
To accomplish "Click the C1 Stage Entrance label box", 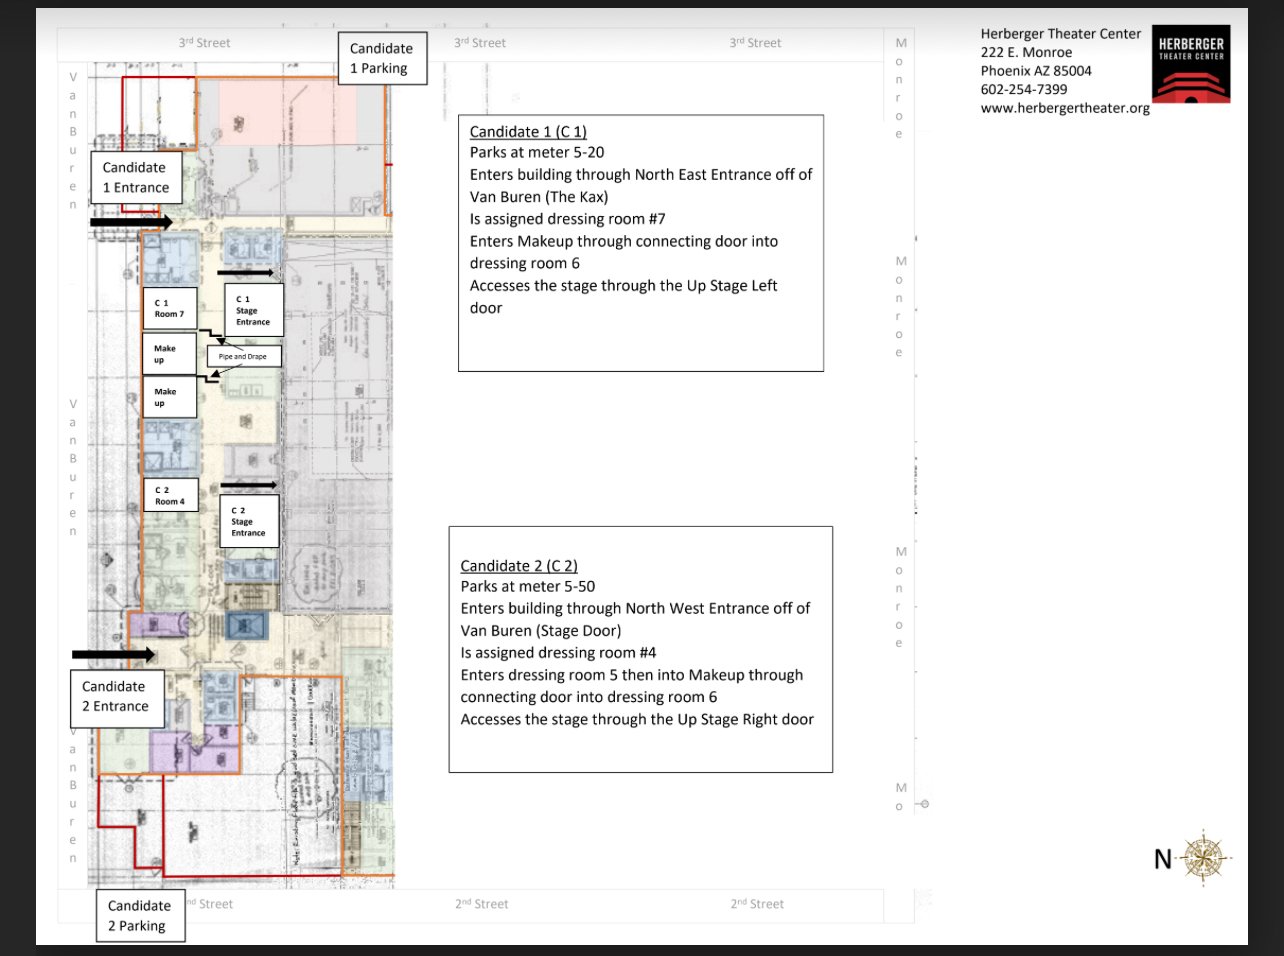I will pyautogui.click(x=253, y=310).
